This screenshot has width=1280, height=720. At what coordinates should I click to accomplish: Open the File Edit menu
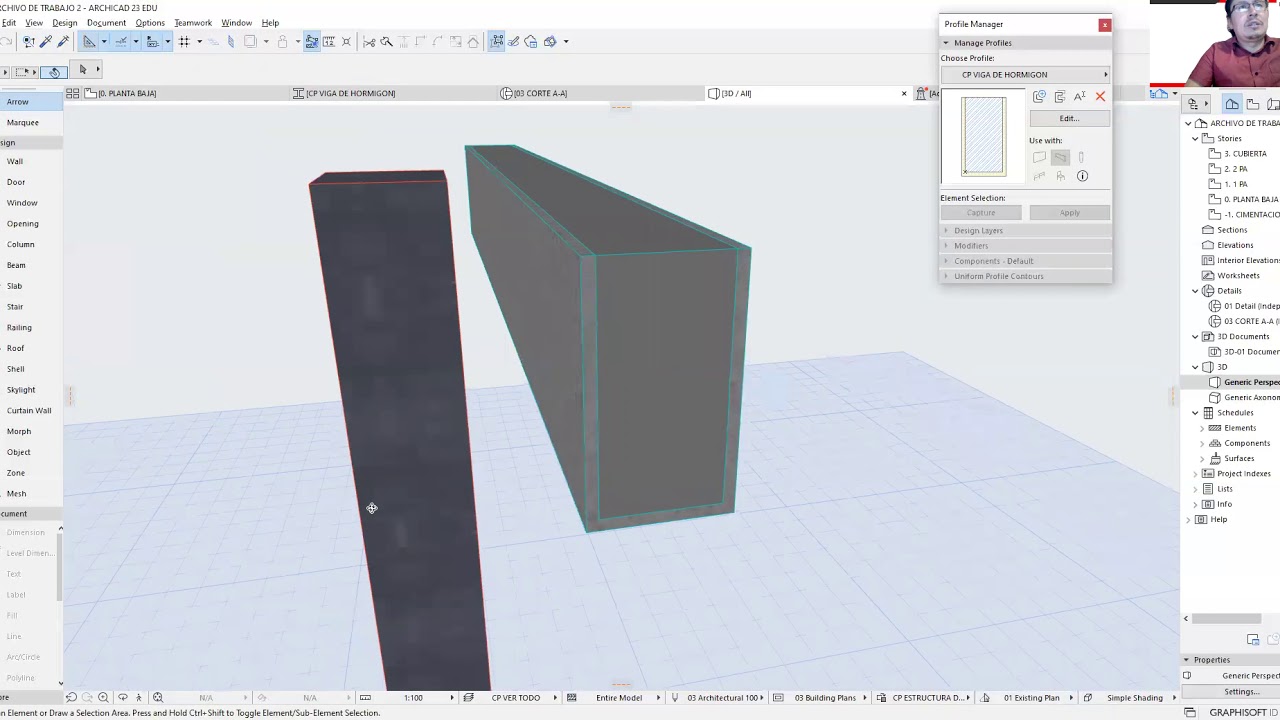pos(9,22)
